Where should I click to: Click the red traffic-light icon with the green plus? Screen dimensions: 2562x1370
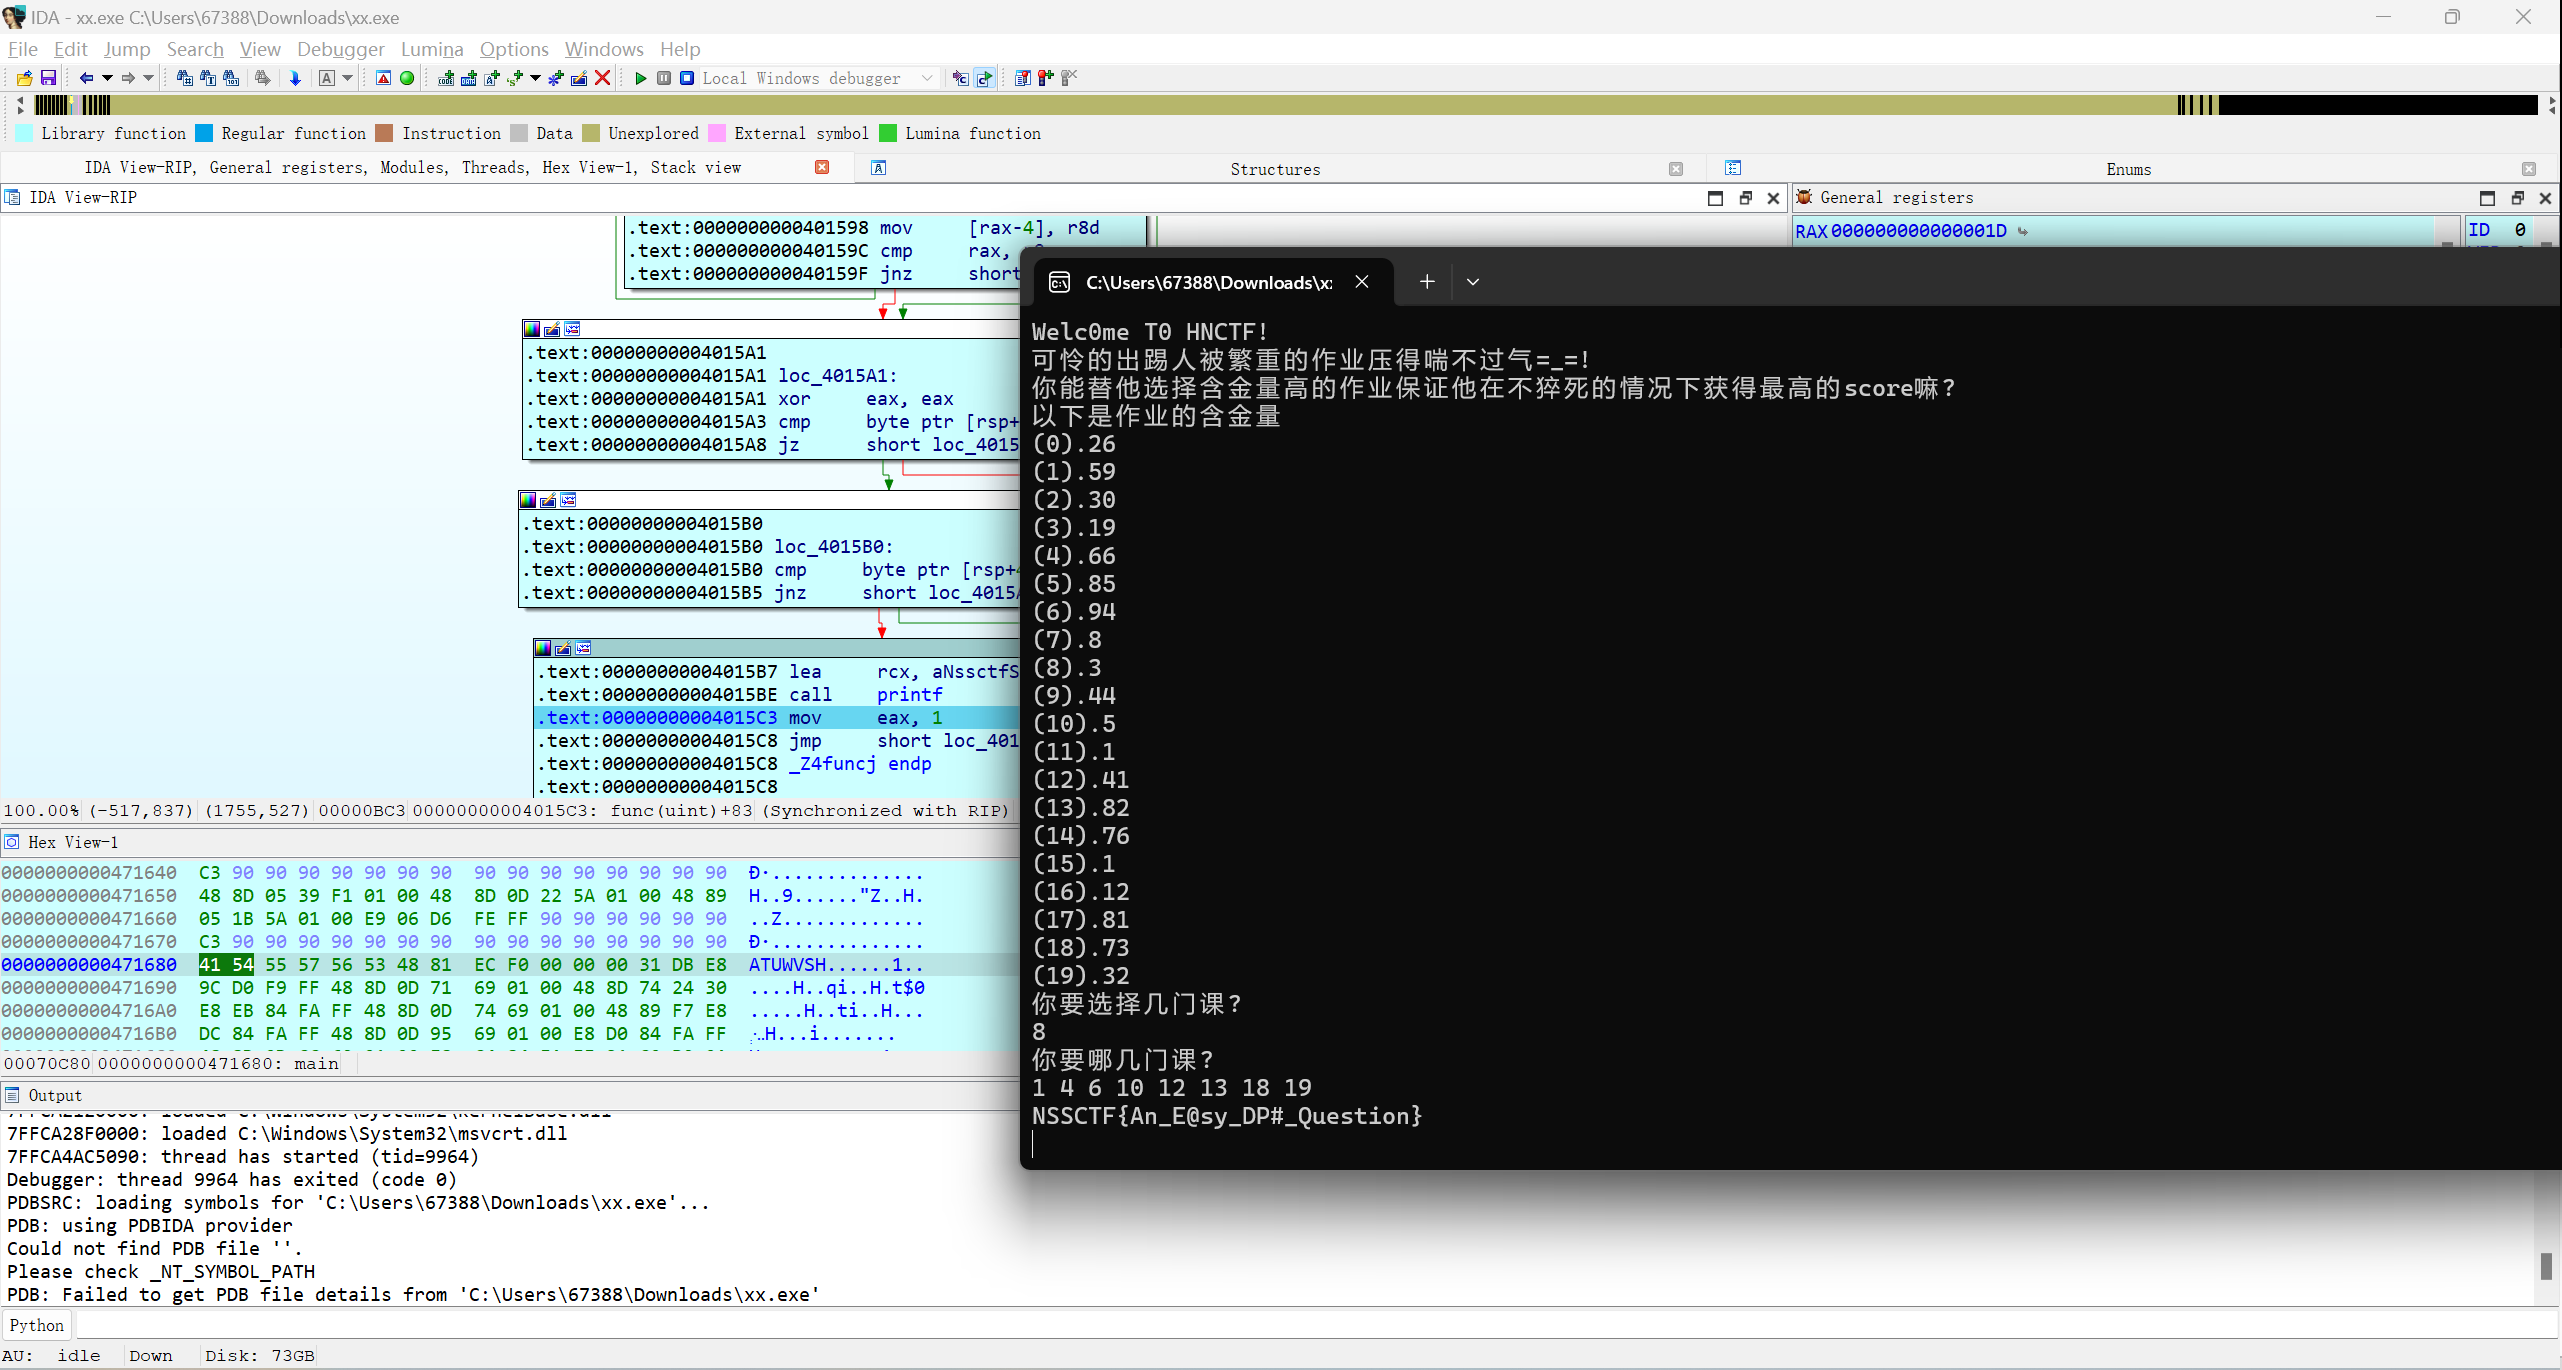pyautogui.click(x=1045, y=78)
